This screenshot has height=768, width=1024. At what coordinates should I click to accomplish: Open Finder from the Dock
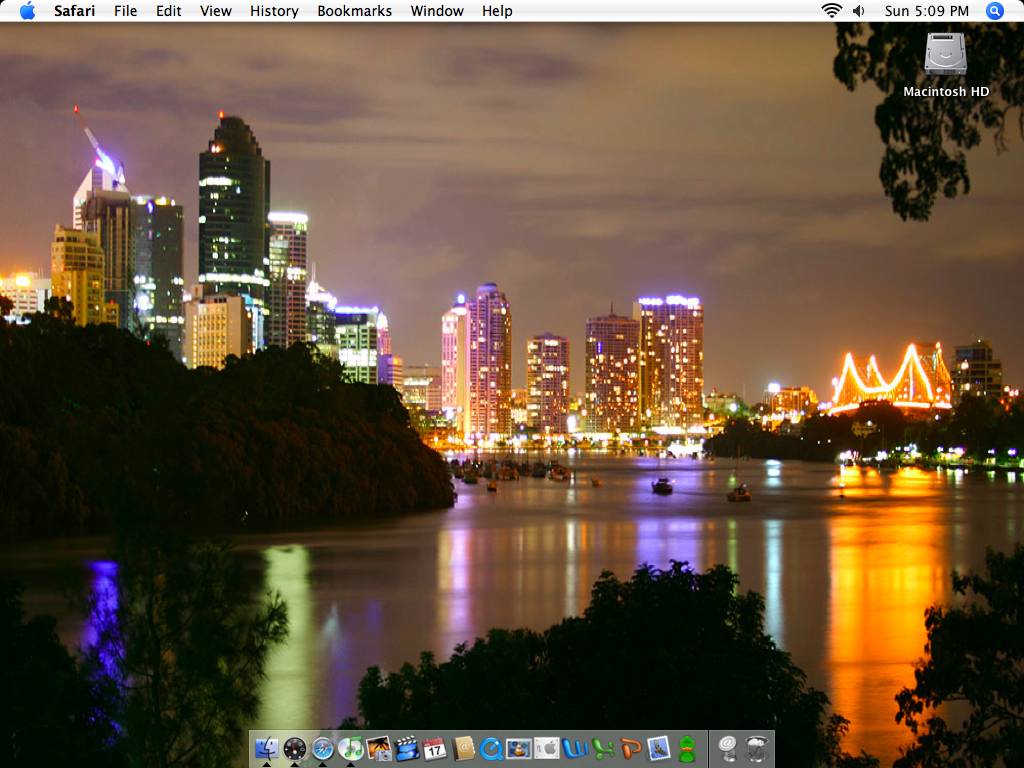(266, 748)
